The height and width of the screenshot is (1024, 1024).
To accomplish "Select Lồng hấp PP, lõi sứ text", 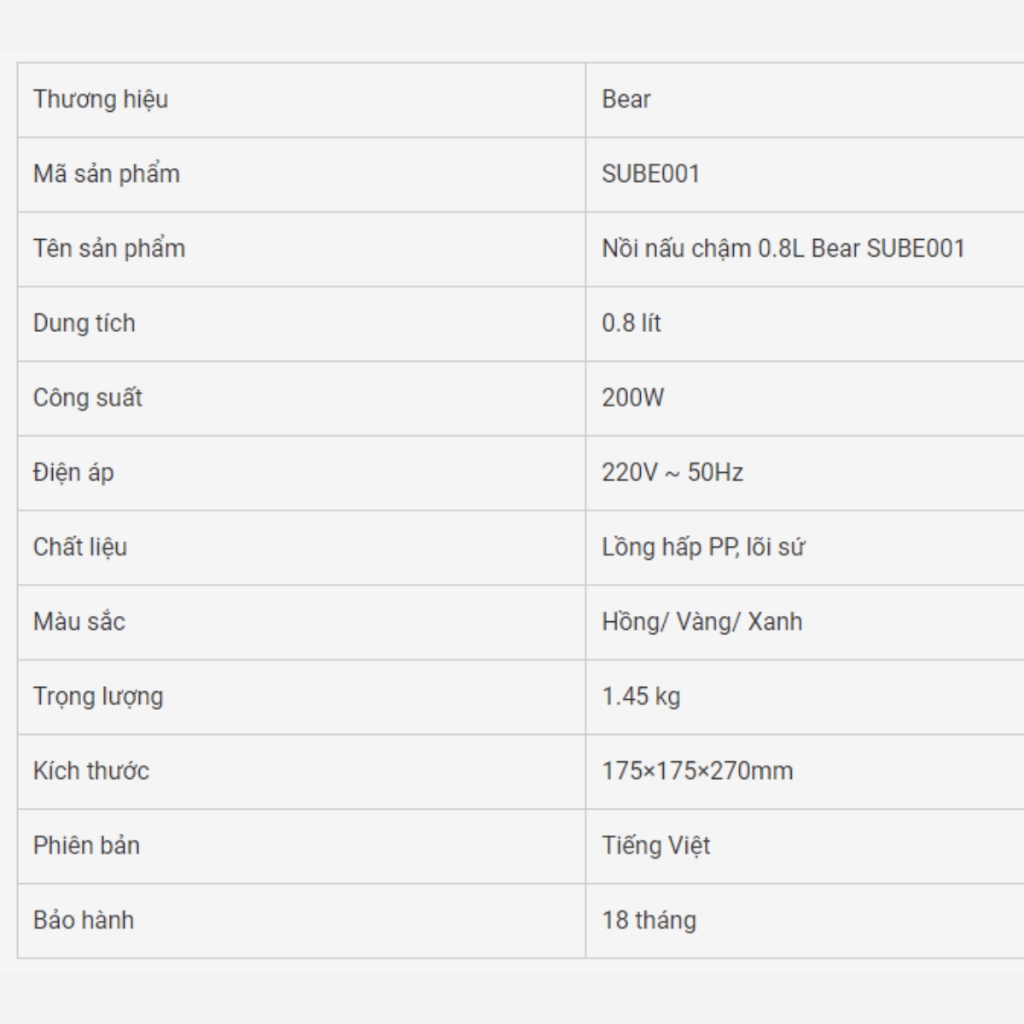I will point(703,547).
